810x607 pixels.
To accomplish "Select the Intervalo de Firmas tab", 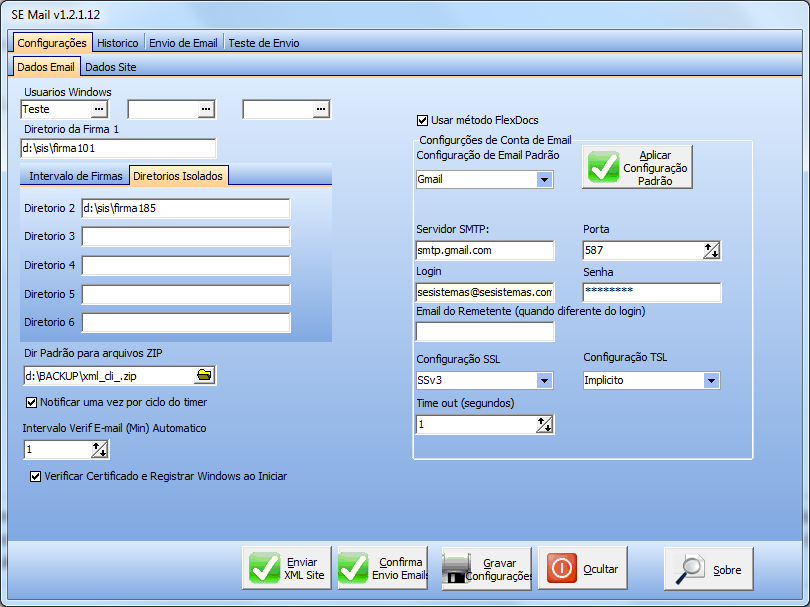I will pos(76,176).
